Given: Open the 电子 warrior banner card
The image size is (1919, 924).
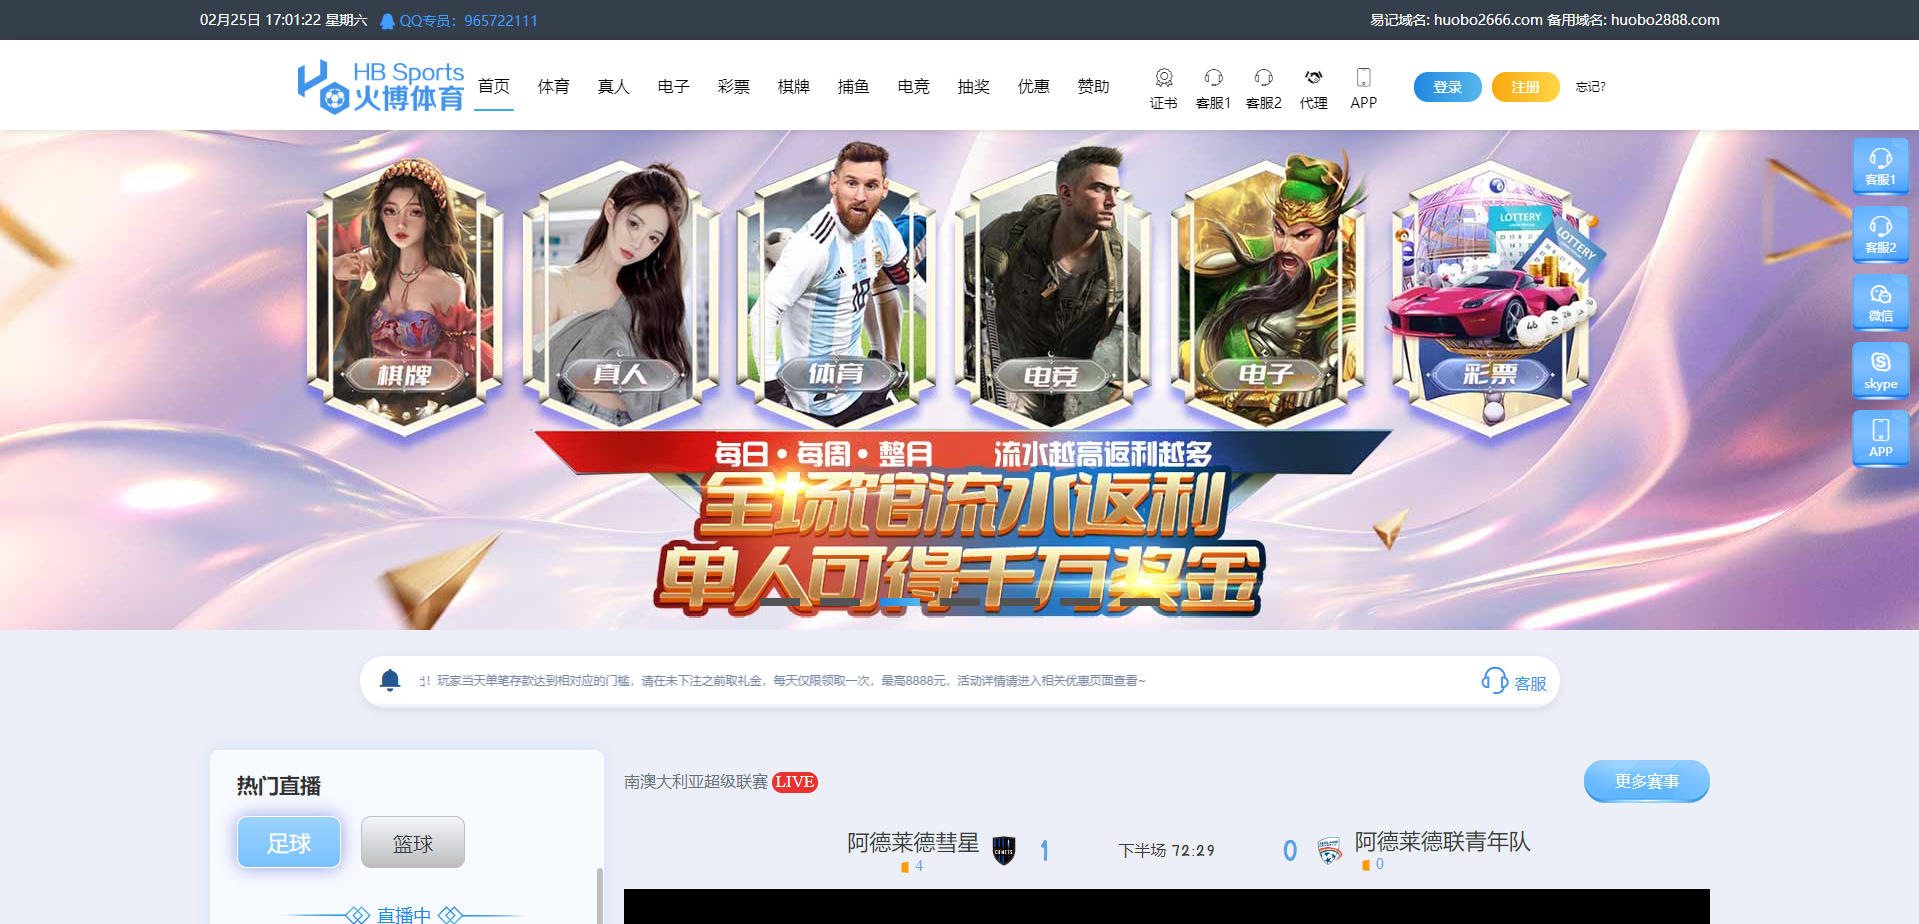Looking at the screenshot, I should tap(1268, 290).
